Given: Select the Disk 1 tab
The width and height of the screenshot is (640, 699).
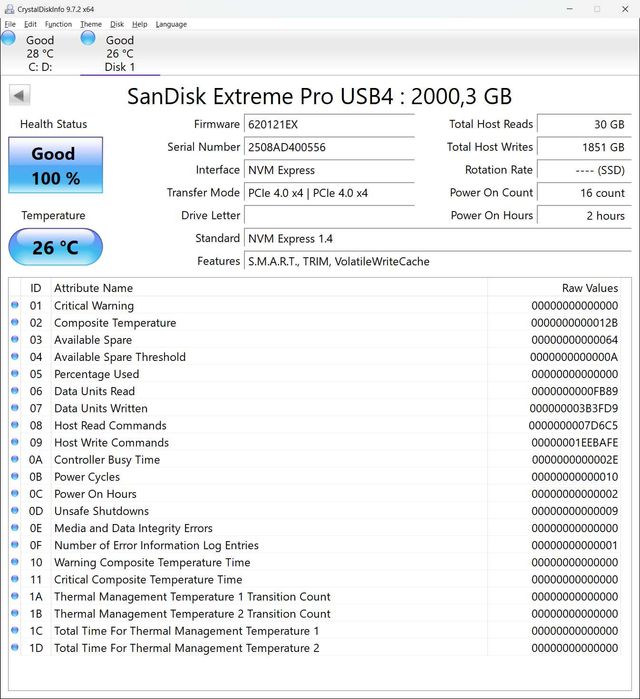Looking at the screenshot, I should [120, 53].
